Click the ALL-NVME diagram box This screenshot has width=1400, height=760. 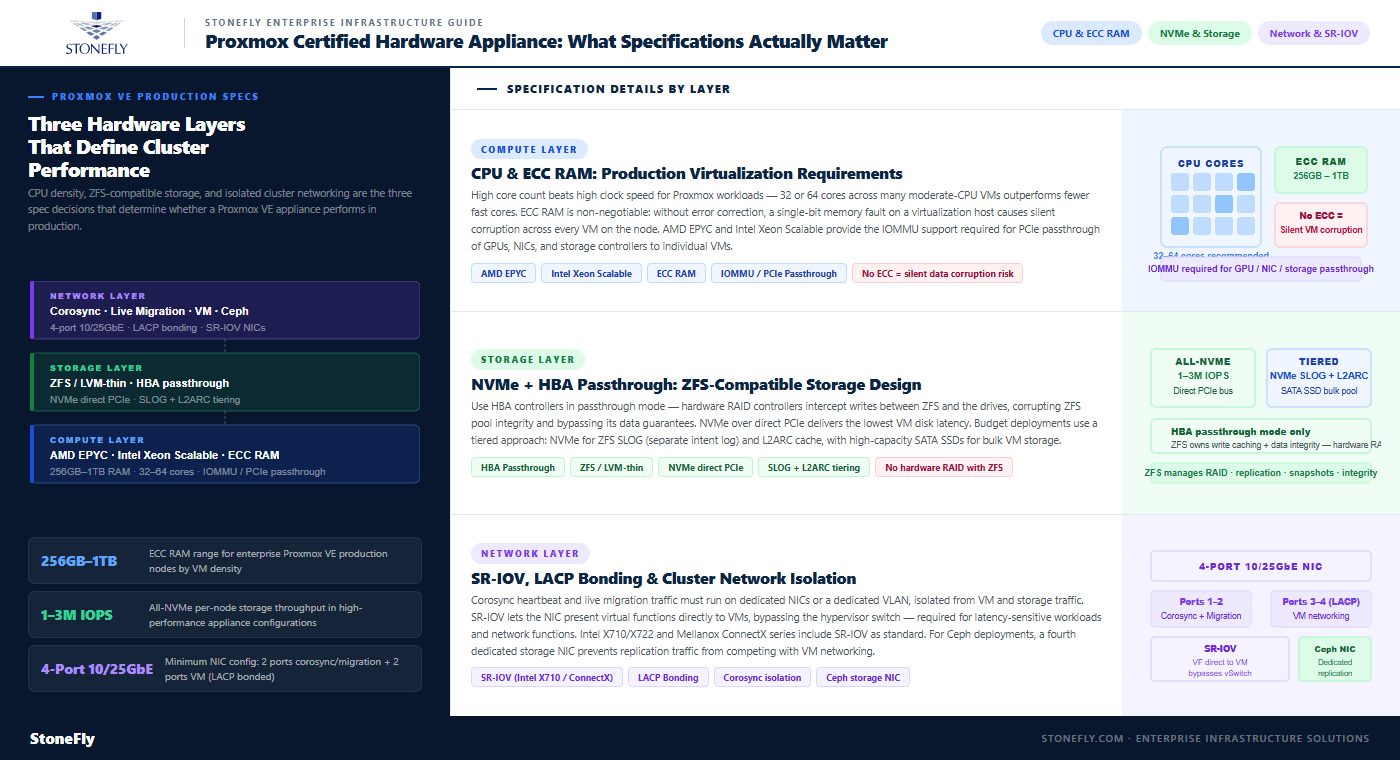(x=1202, y=377)
